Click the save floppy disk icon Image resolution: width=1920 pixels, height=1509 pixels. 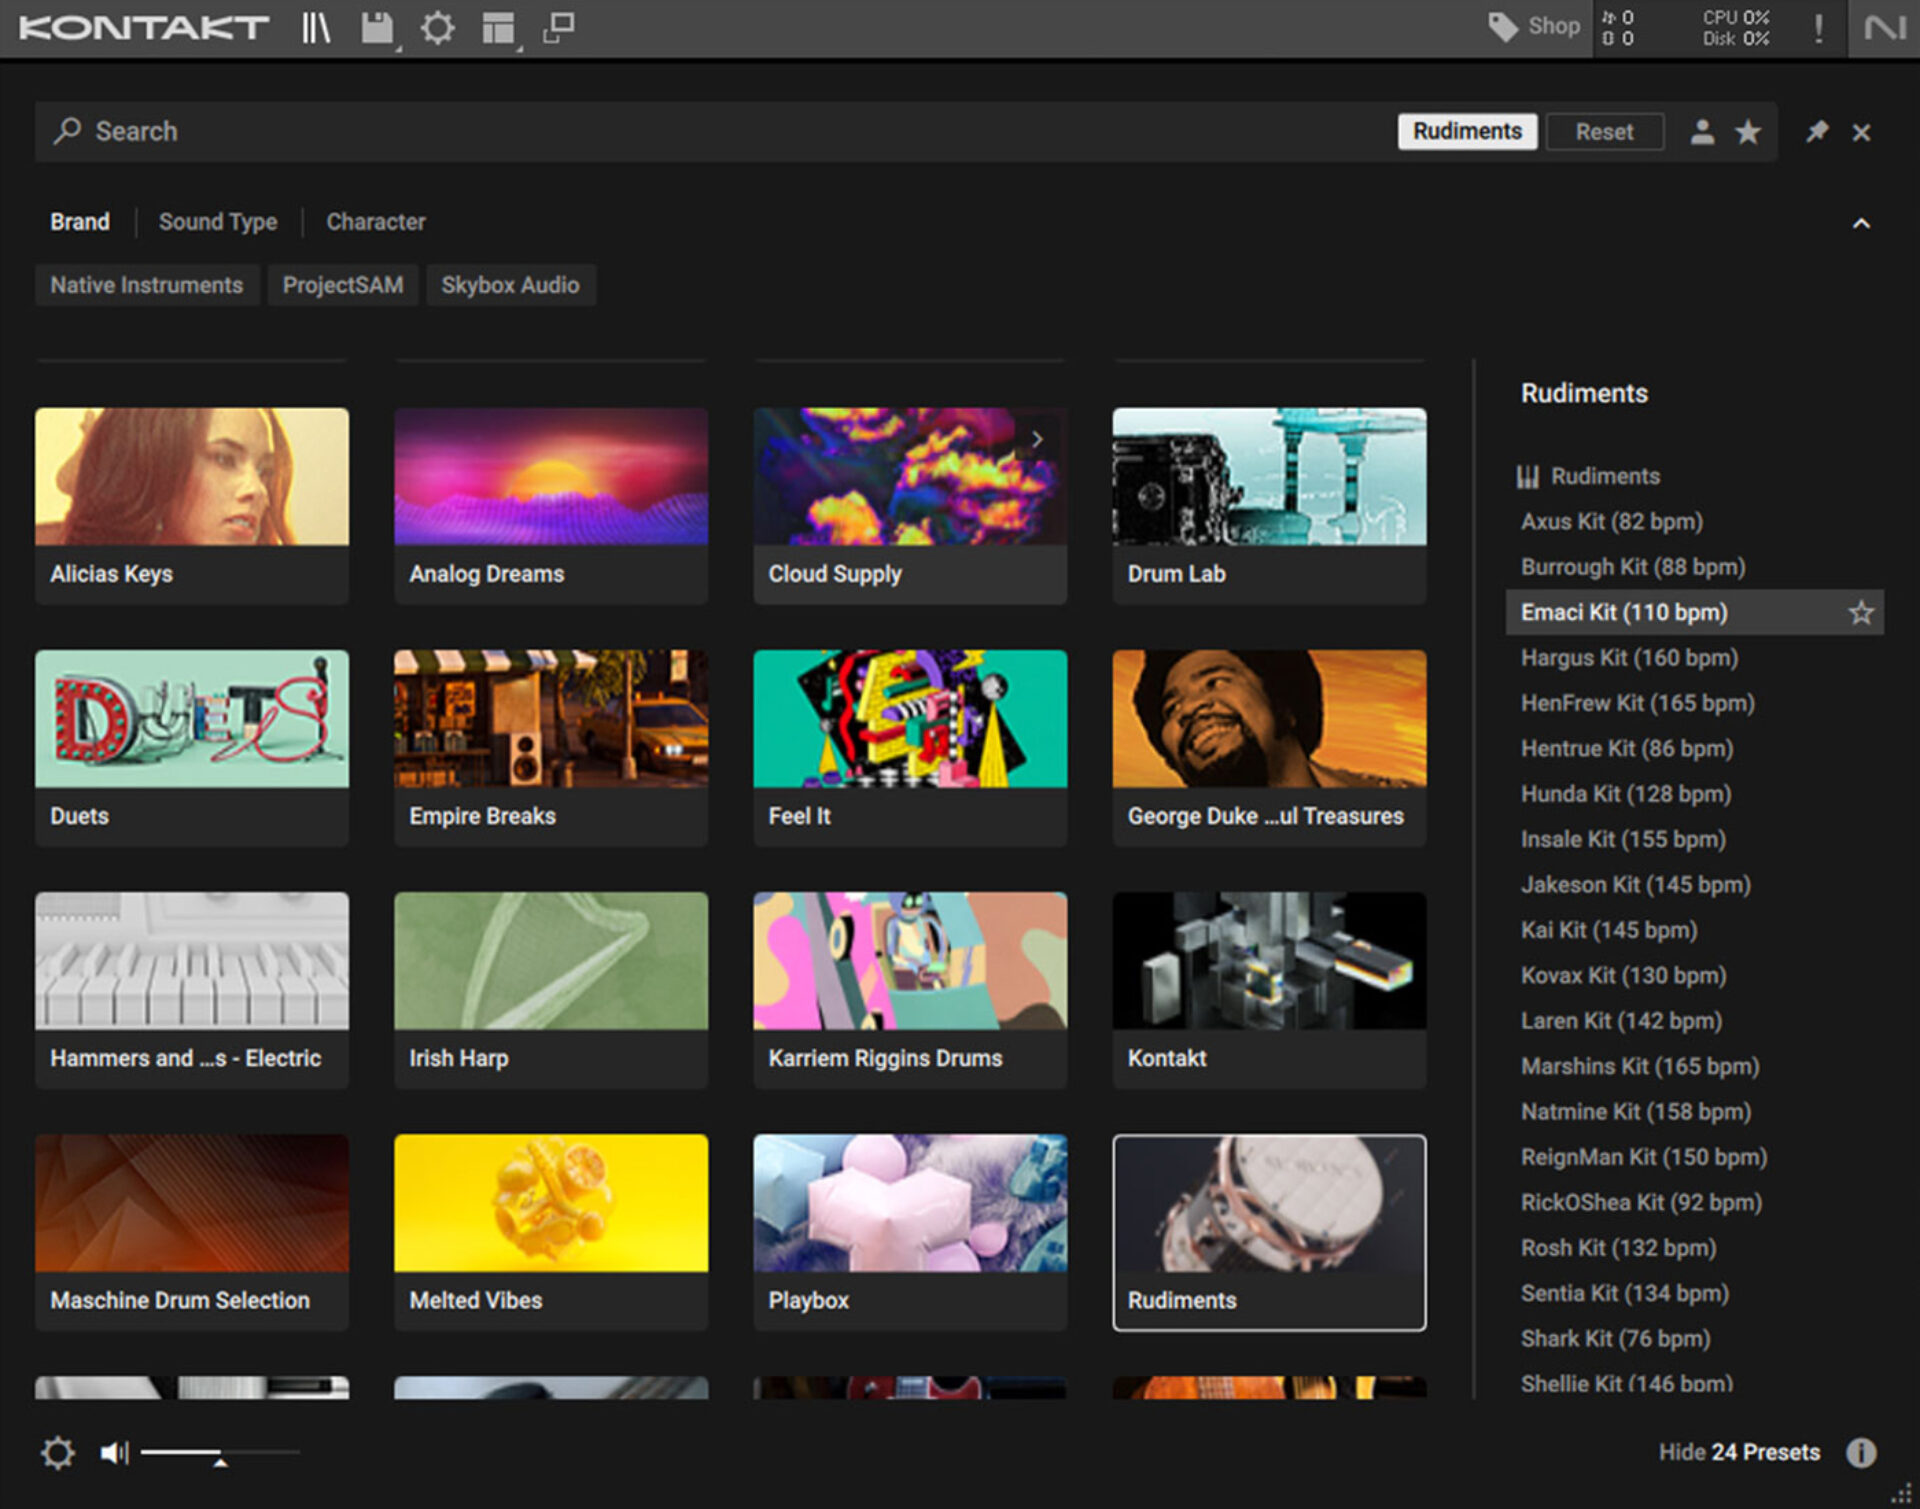(377, 28)
